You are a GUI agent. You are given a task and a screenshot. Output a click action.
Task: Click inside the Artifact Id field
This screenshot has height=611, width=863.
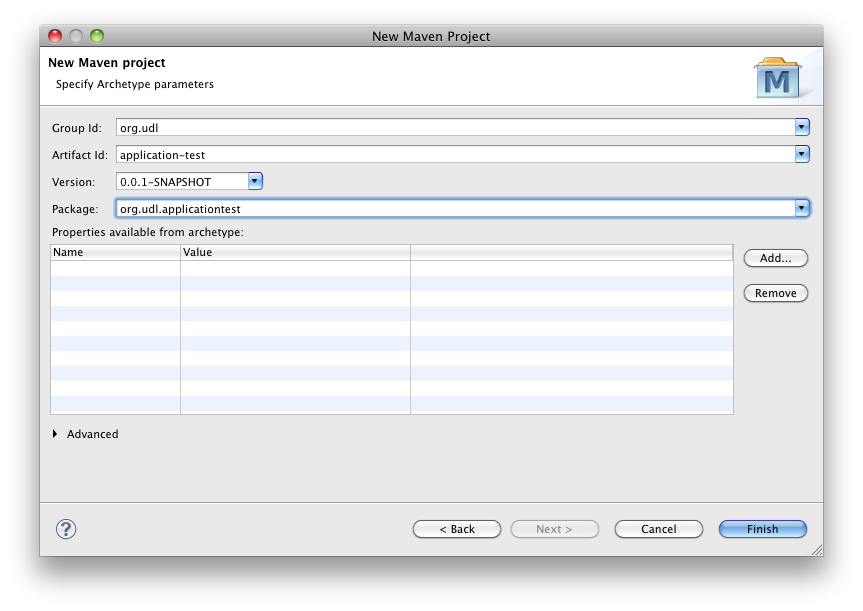point(454,154)
